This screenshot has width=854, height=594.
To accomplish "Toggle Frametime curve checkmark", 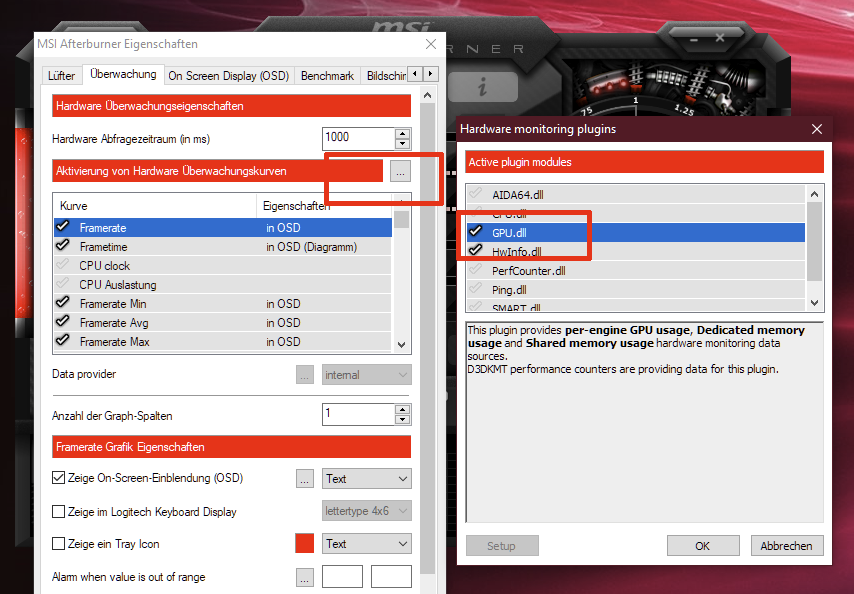I will pos(63,246).
